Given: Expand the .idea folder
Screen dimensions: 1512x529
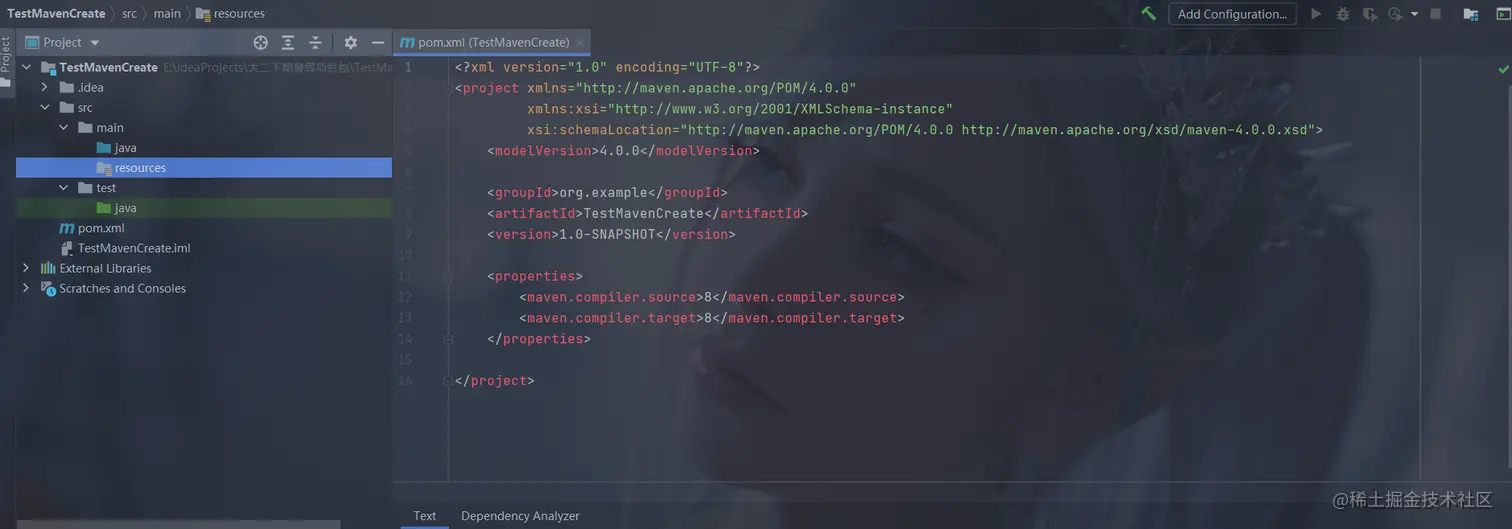Looking at the screenshot, I should (45, 87).
